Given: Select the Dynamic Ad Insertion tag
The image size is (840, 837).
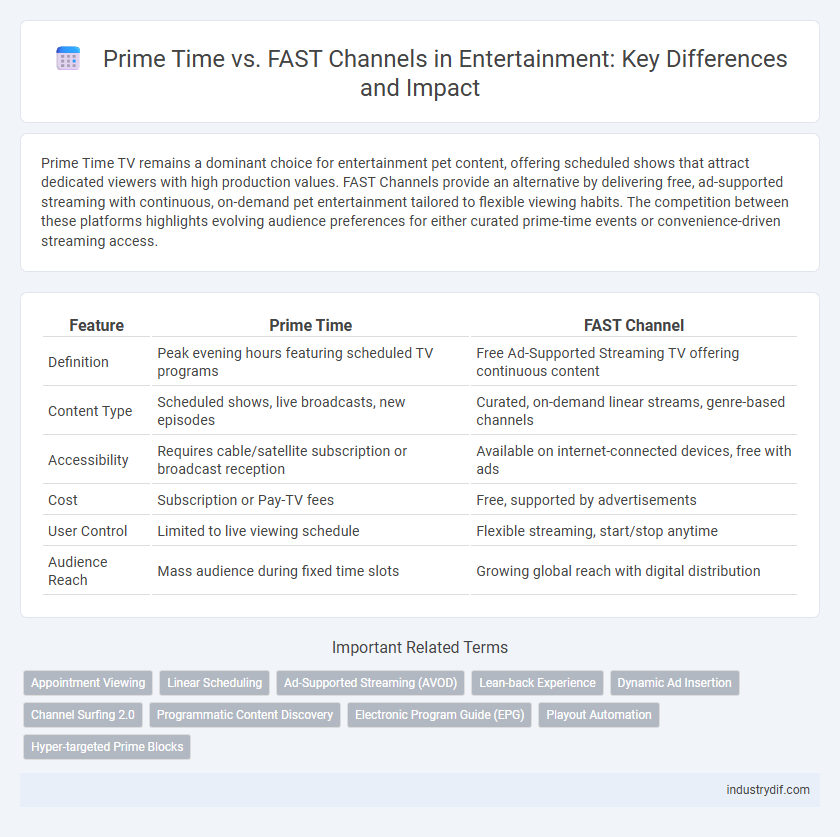Looking at the screenshot, I should (x=674, y=683).
